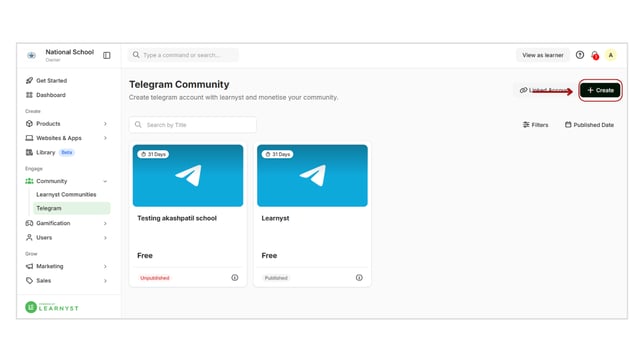This screenshot has width=644, height=362.
Task: Open the user avatar A menu
Action: point(611,55)
